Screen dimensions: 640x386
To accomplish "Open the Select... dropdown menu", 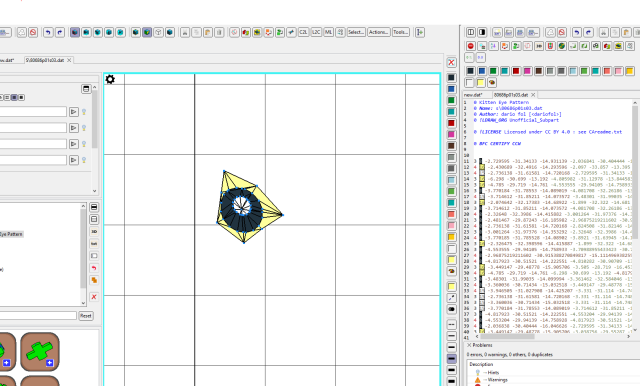I will point(356,32).
